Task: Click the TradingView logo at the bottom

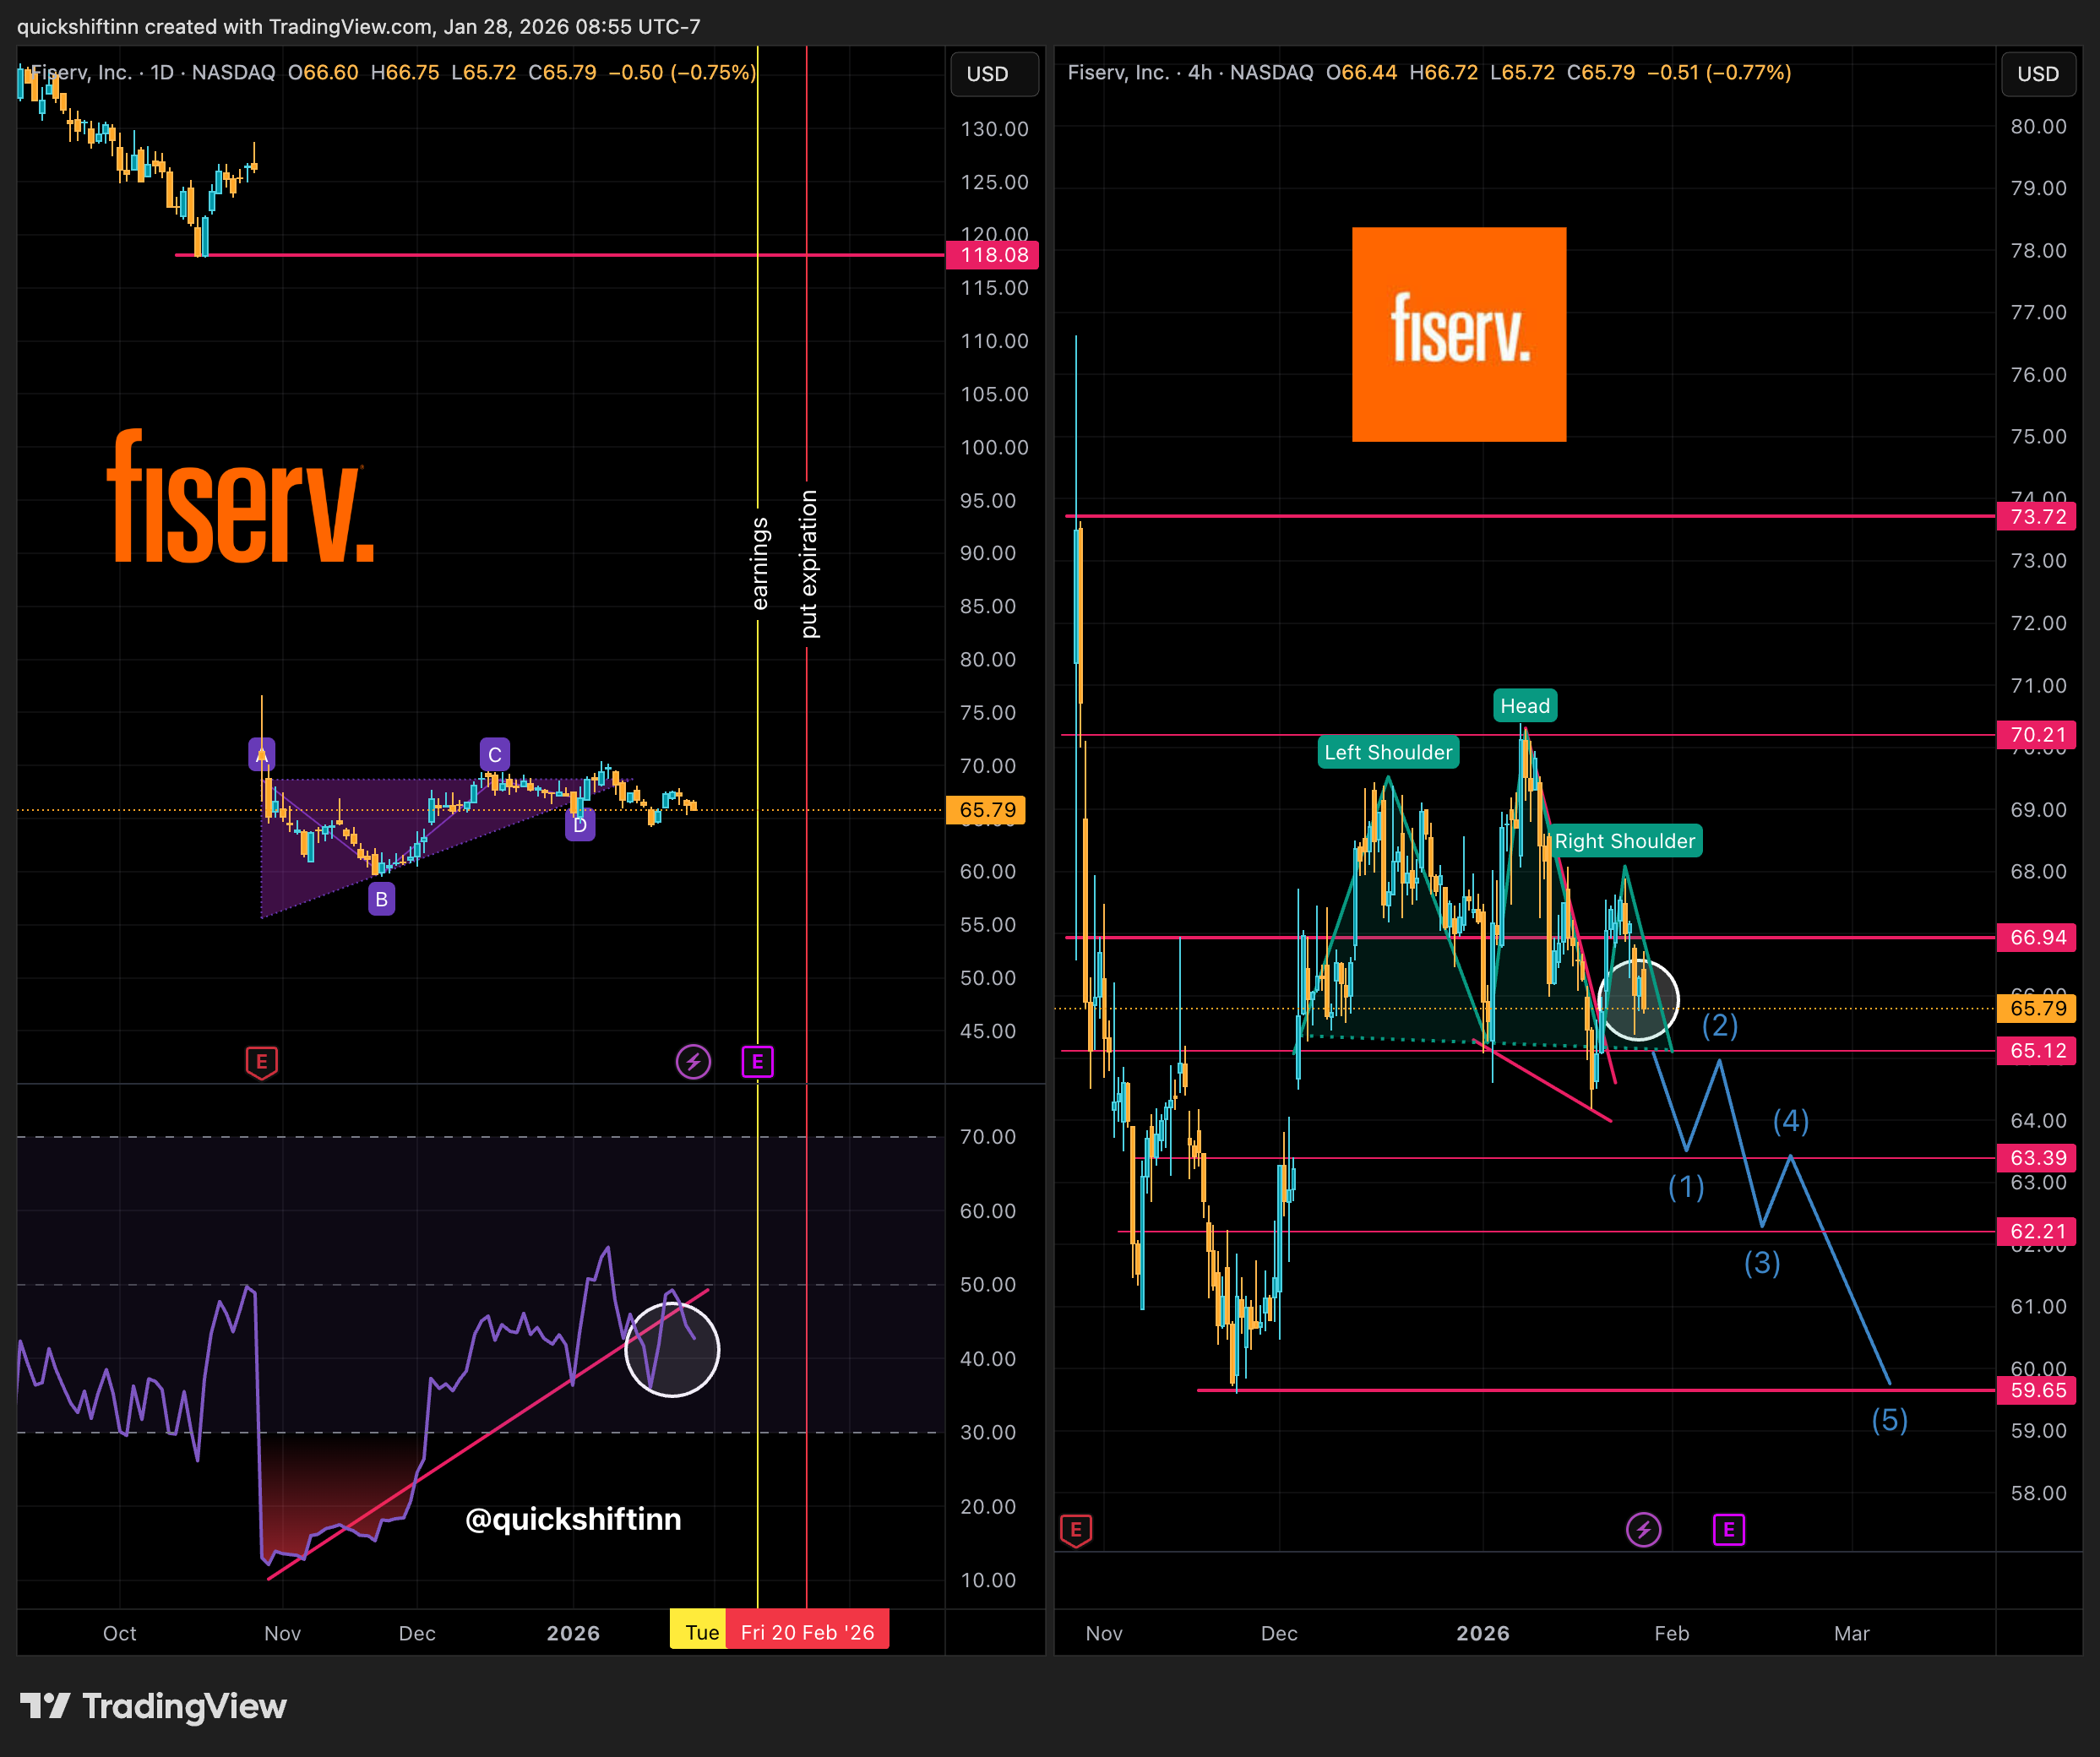Action: pos(153,1706)
